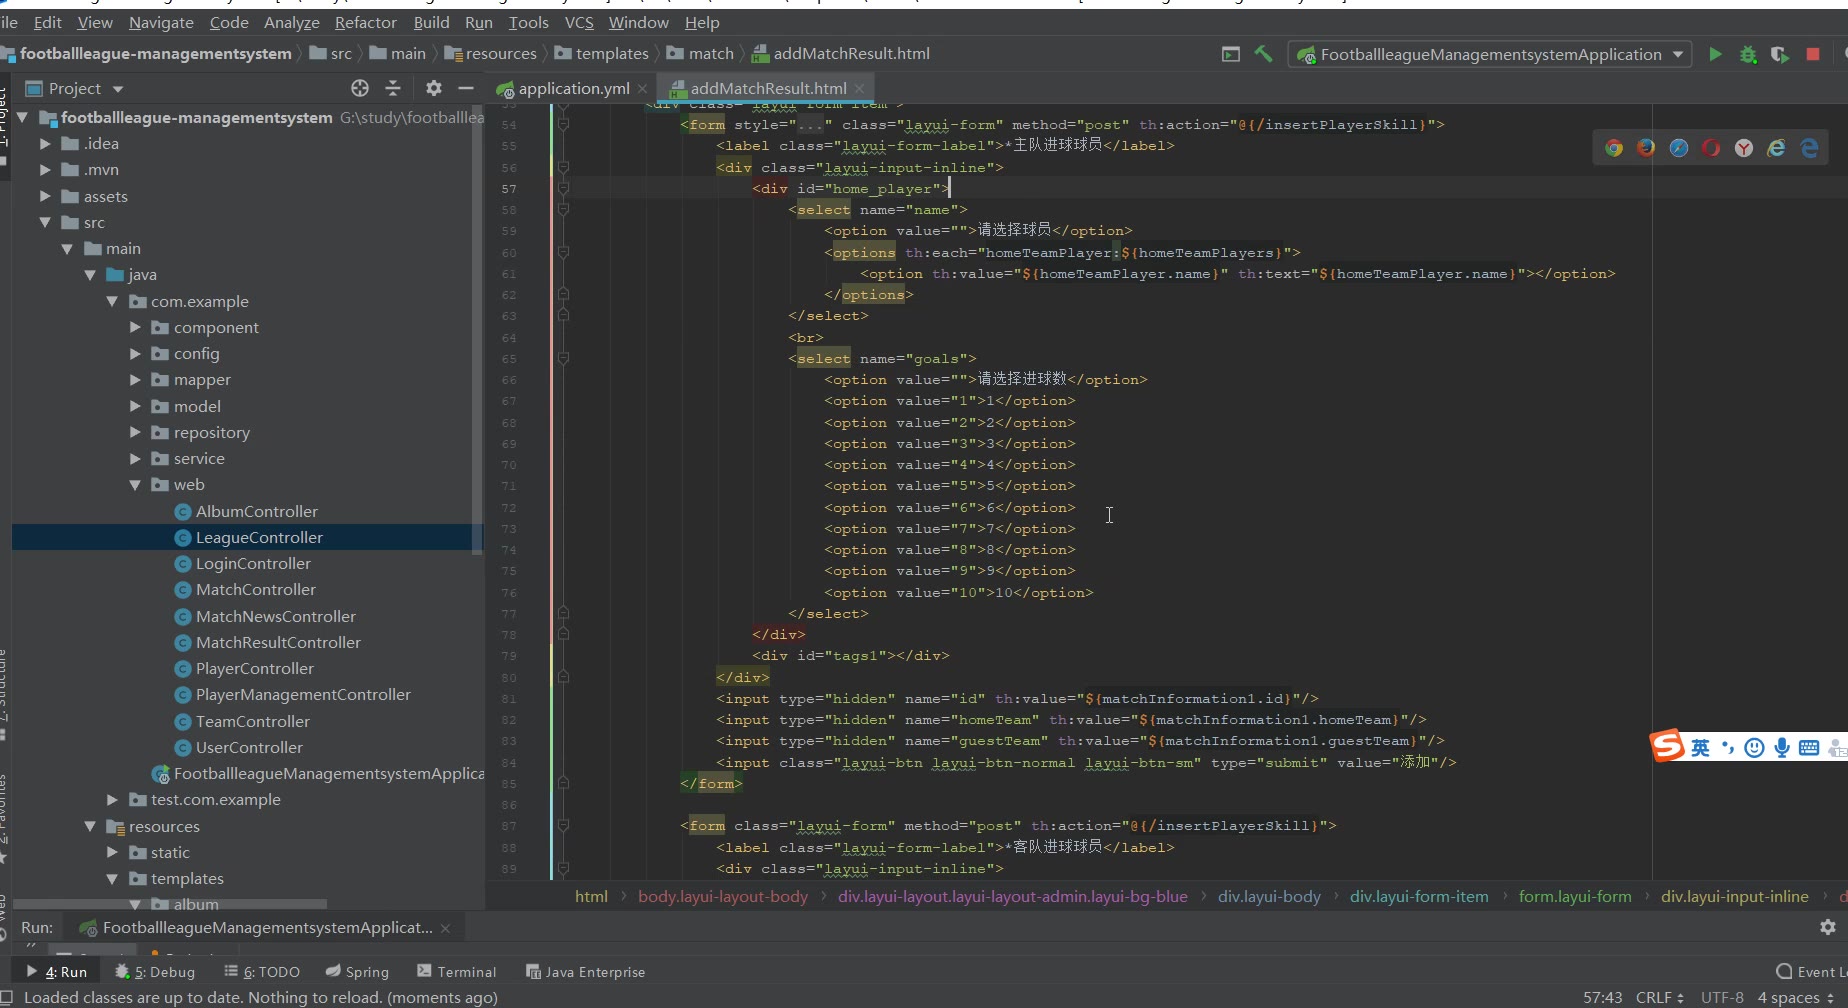
Task: Open the page preview in Firefox
Action: click(1646, 148)
